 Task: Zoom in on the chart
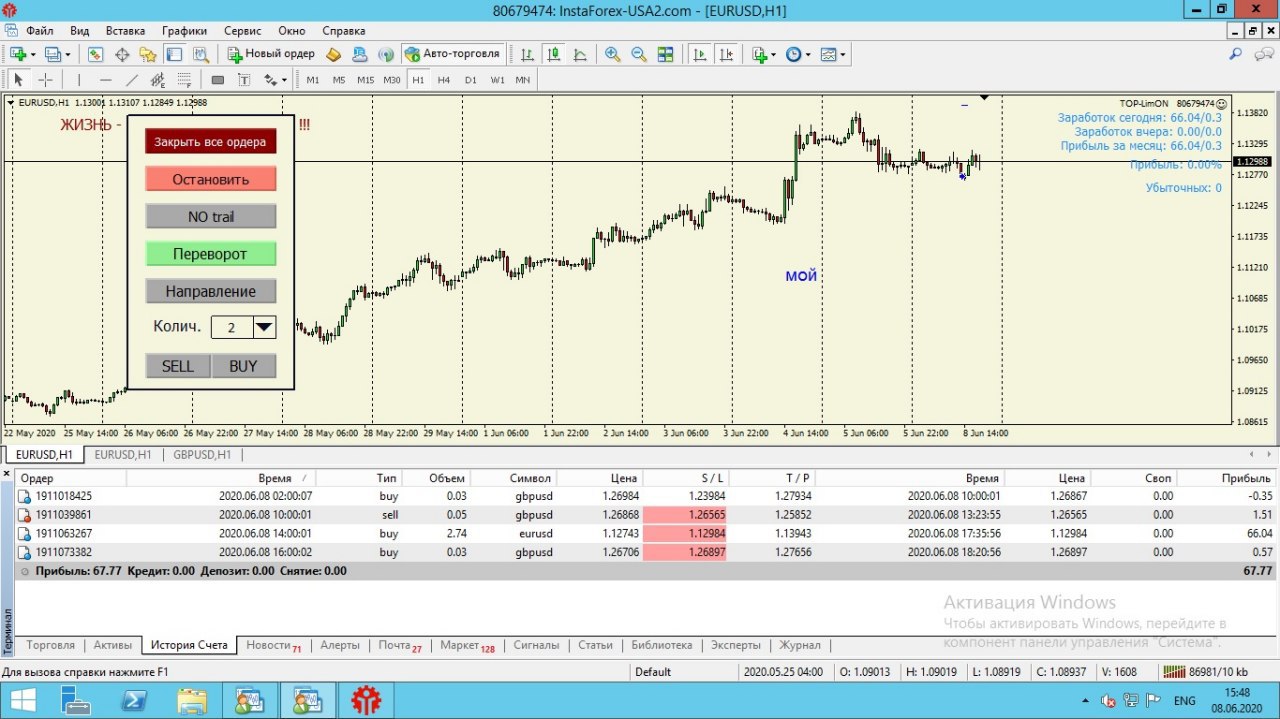click(x=612, y=54)
